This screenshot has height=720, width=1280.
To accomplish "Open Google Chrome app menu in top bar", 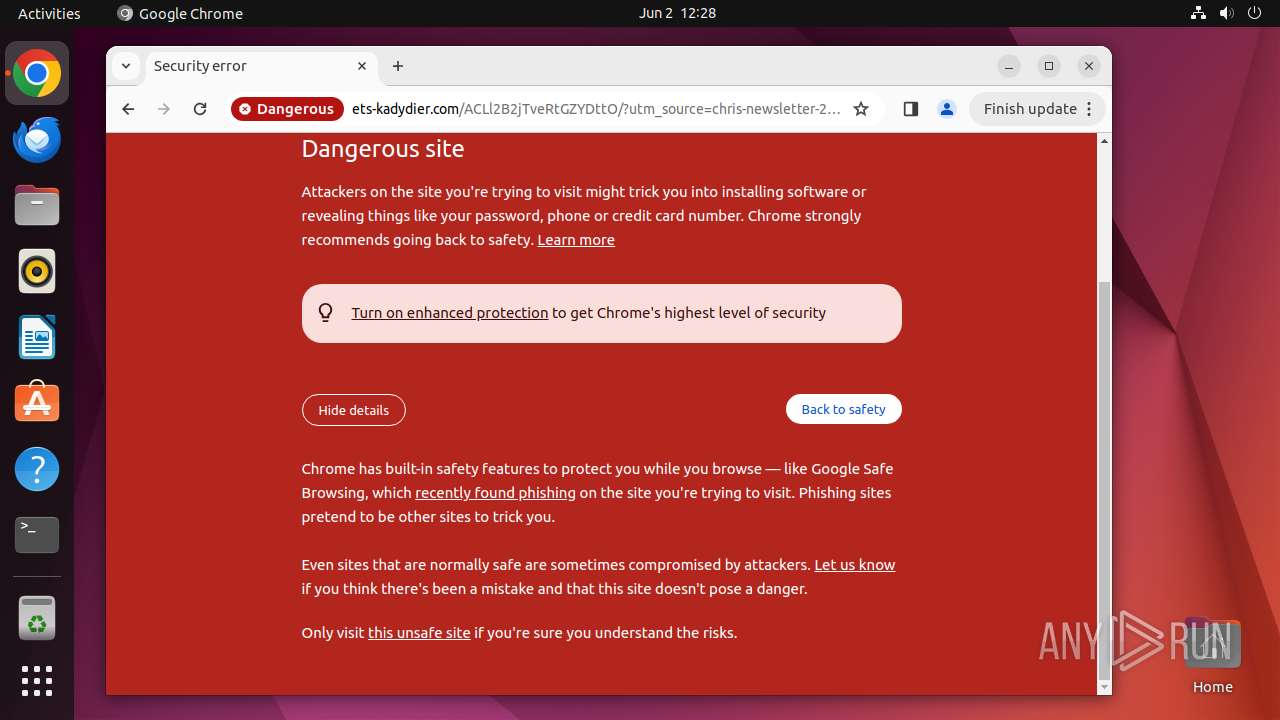I will pyautogui.click(x=180, y=13).
